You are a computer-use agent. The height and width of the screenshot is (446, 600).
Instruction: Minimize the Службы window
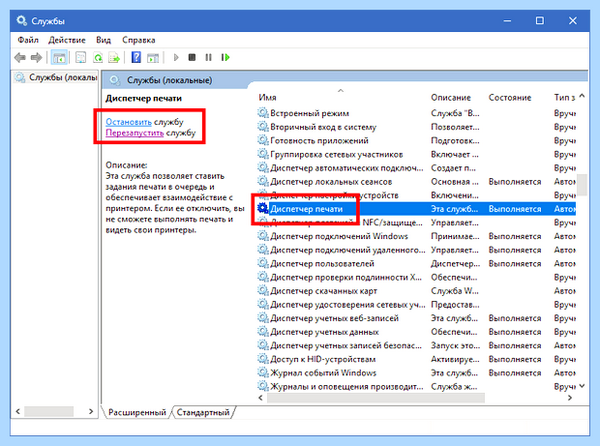click(507, 21)
